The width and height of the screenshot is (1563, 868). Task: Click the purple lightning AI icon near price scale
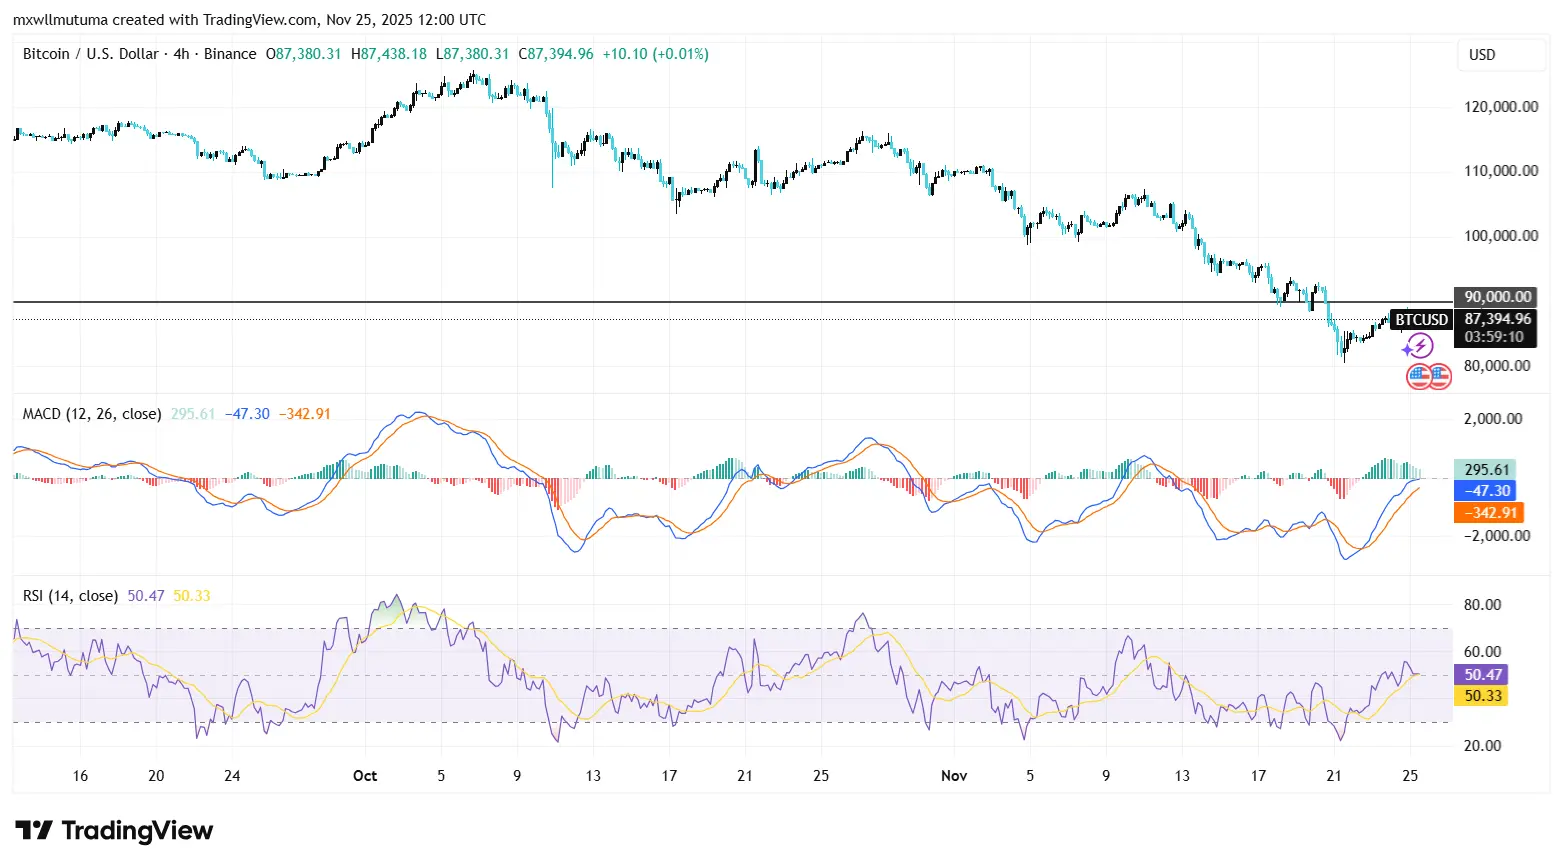pos(1418,346)
